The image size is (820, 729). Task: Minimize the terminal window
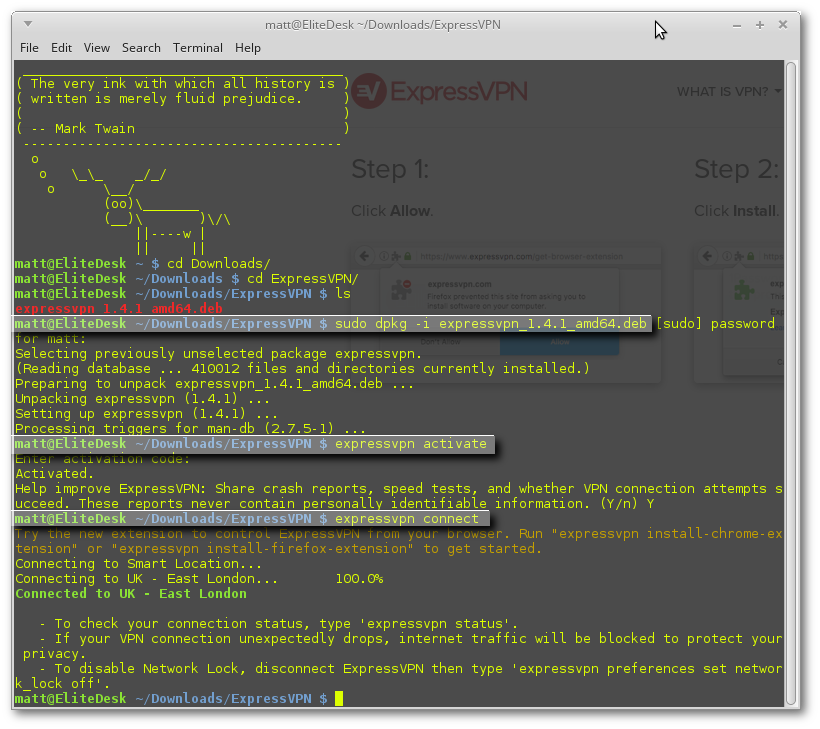(739, 24)
